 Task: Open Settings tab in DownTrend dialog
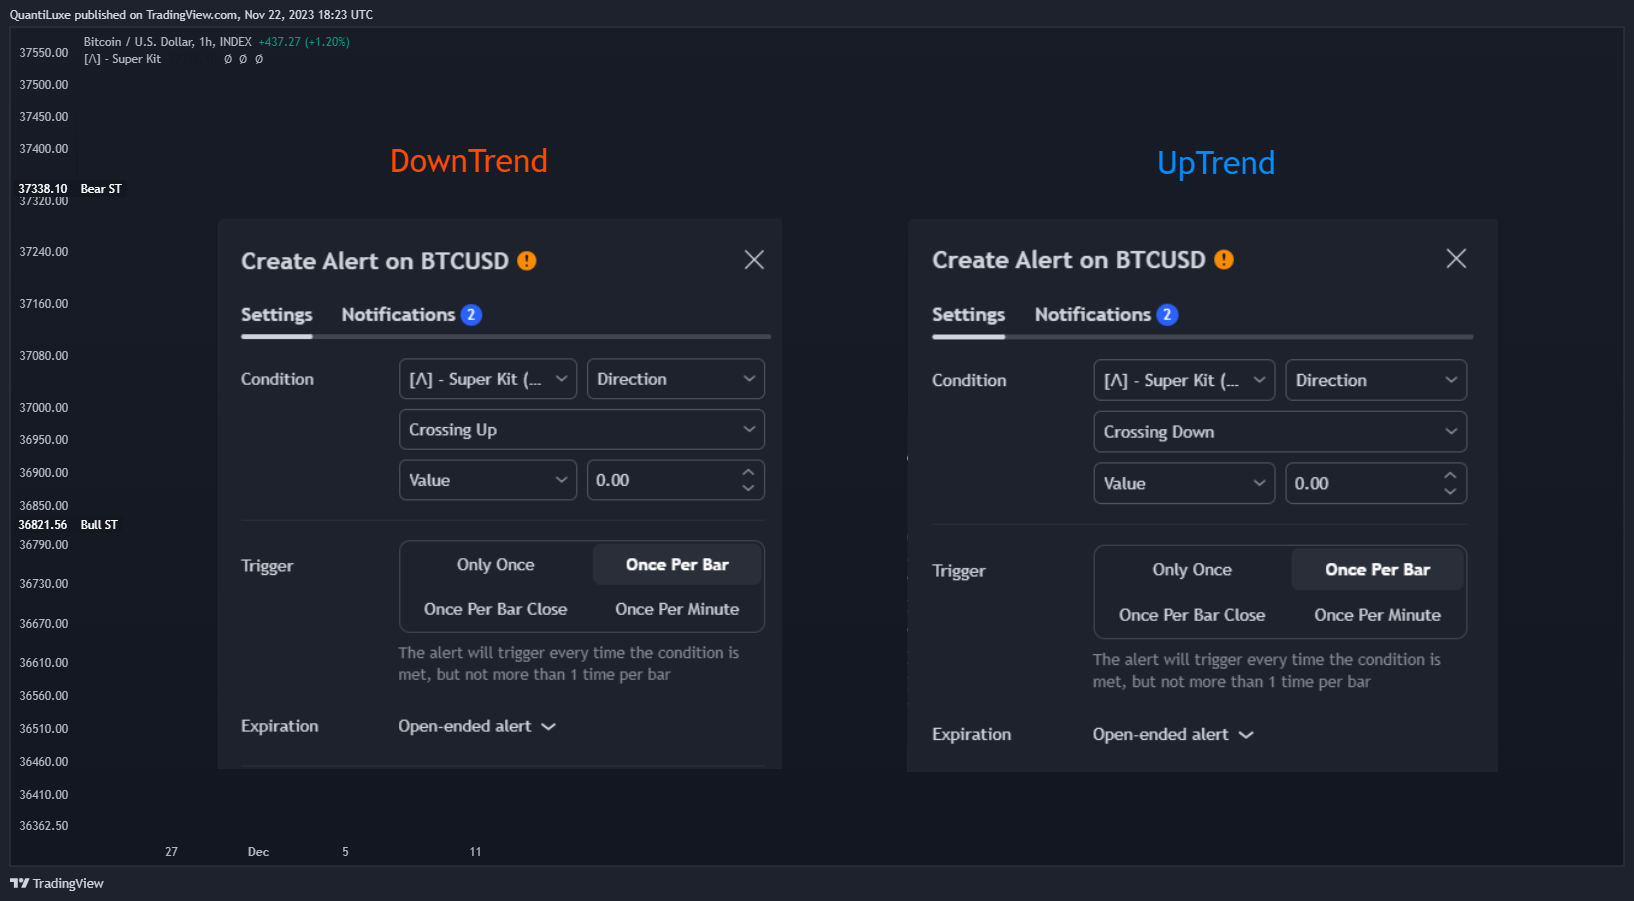(x=277, y=315)
